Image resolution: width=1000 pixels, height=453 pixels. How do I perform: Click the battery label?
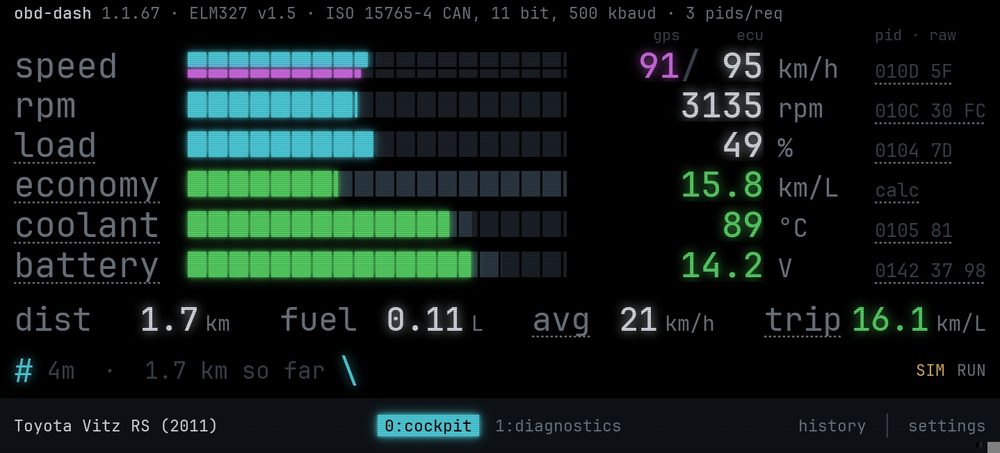point(87,265)
